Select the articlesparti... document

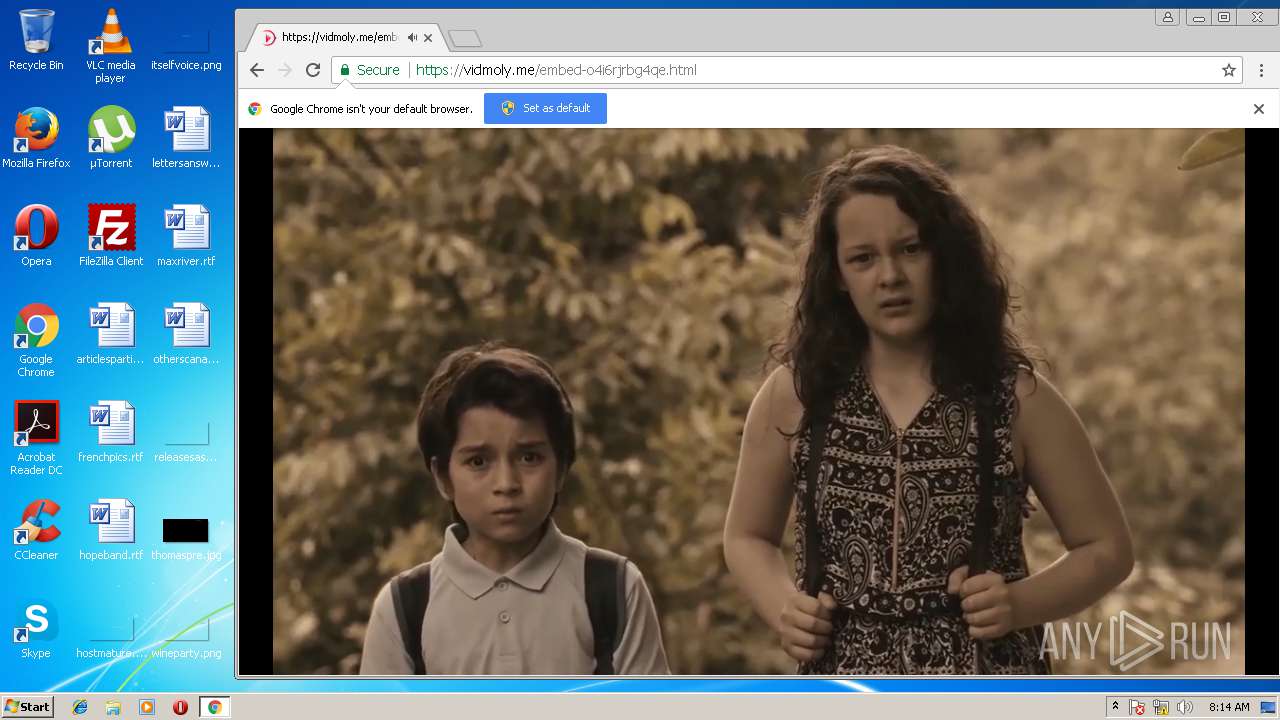pos(111,334)
